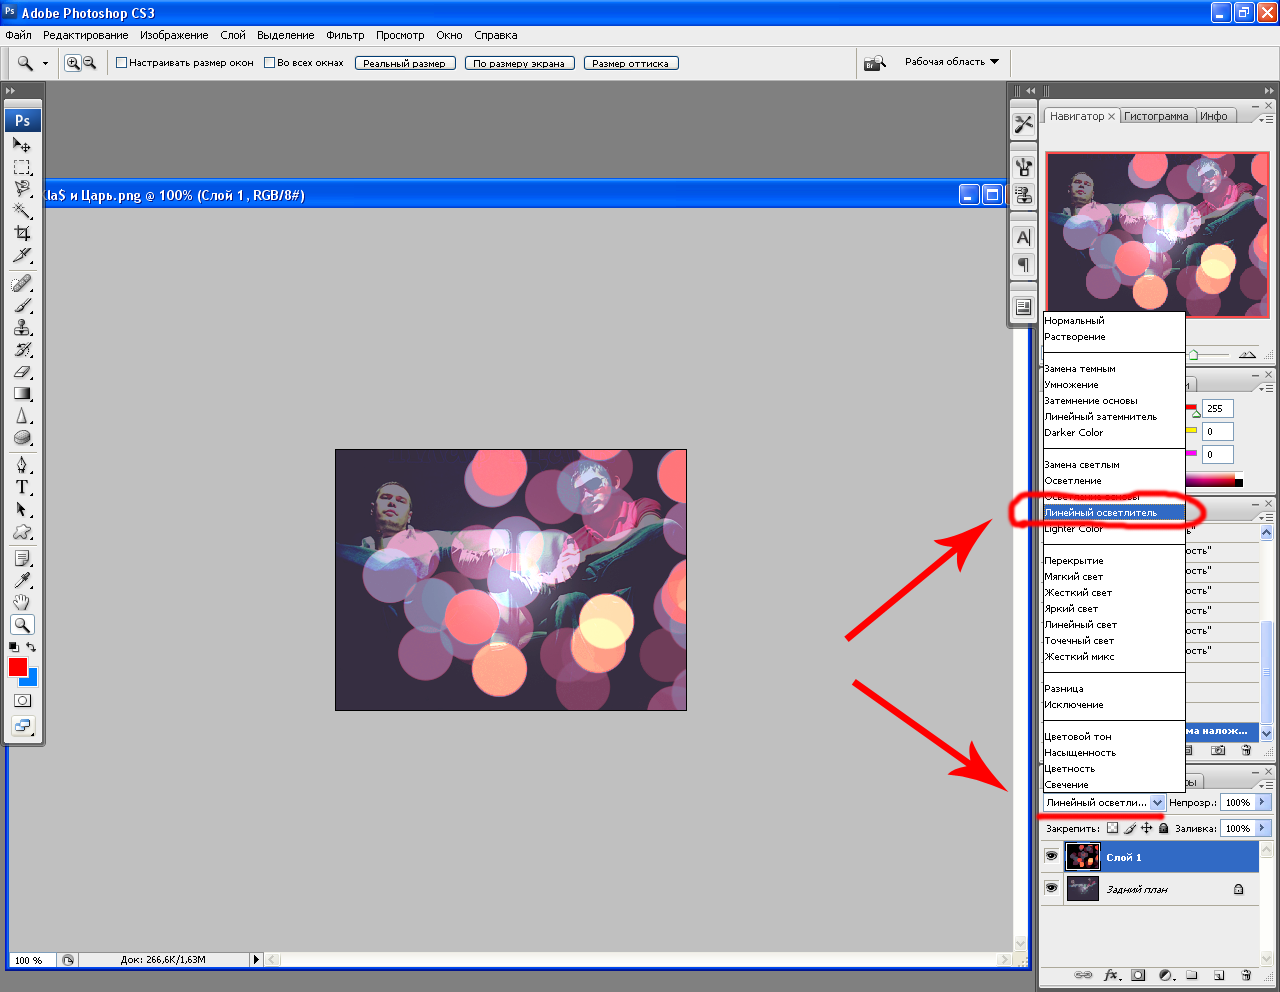Tick the Во всех окнах checkbox

(x=270, y=63)
